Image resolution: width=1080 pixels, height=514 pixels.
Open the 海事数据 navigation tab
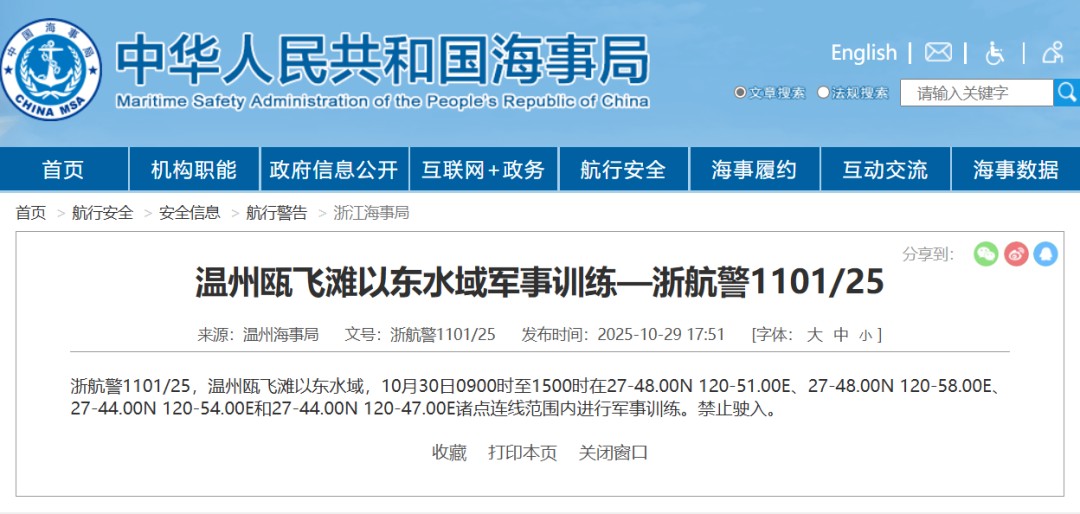[1016, 169]
